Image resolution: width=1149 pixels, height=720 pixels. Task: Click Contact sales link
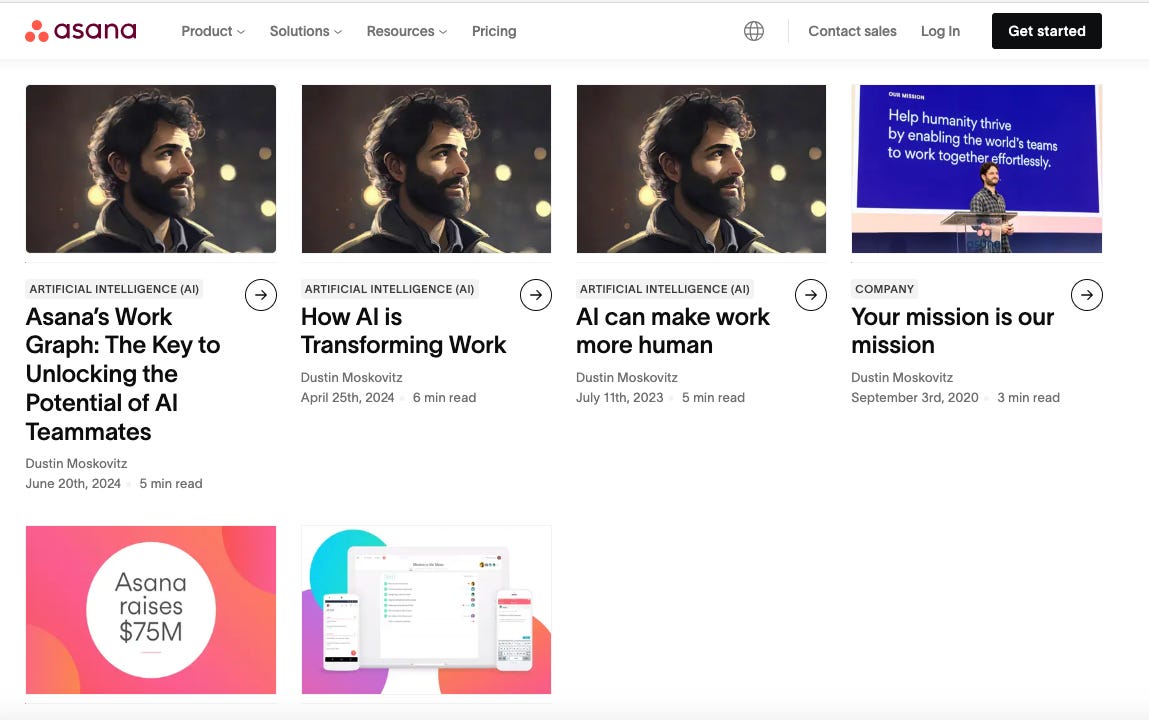click(852, 31)
